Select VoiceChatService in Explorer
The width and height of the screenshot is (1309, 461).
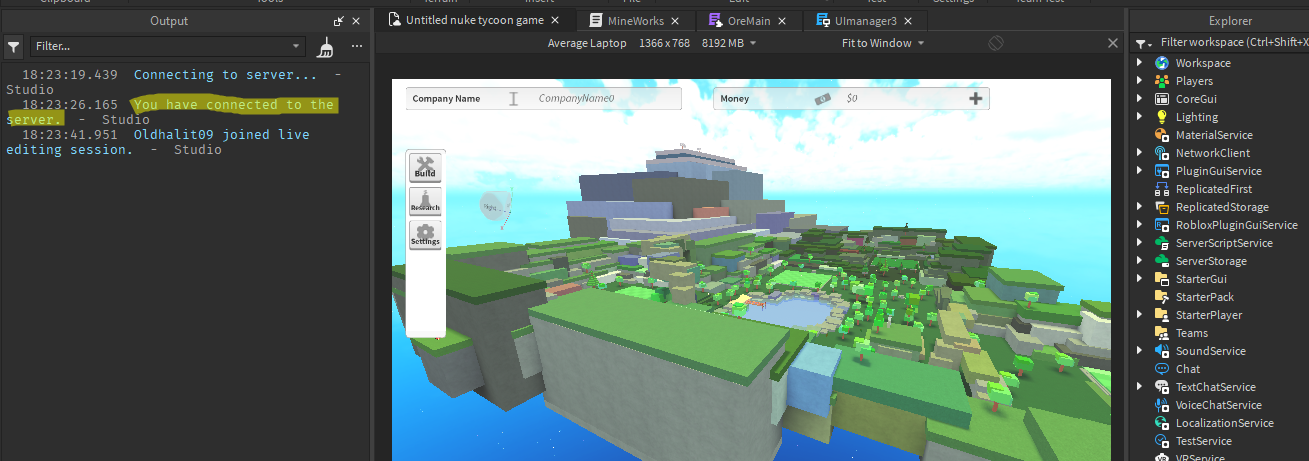click(1218, 405)
